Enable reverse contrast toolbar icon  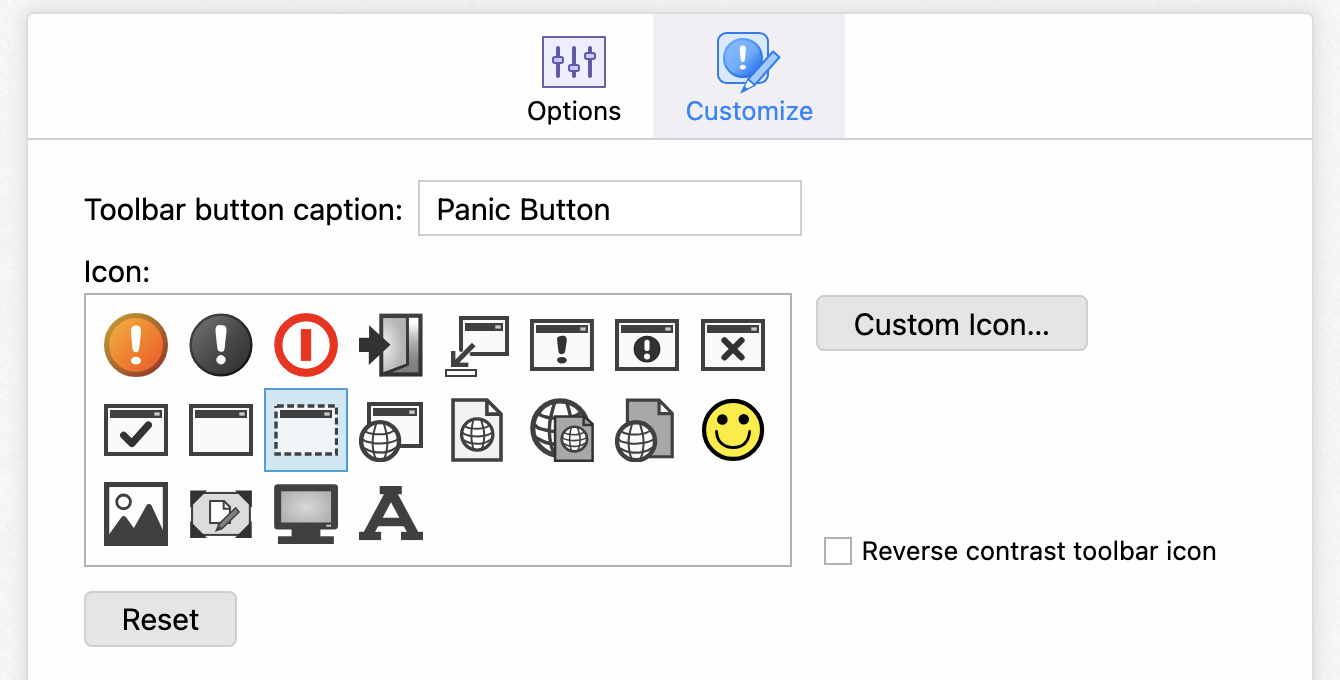click(x=838, y=551)
